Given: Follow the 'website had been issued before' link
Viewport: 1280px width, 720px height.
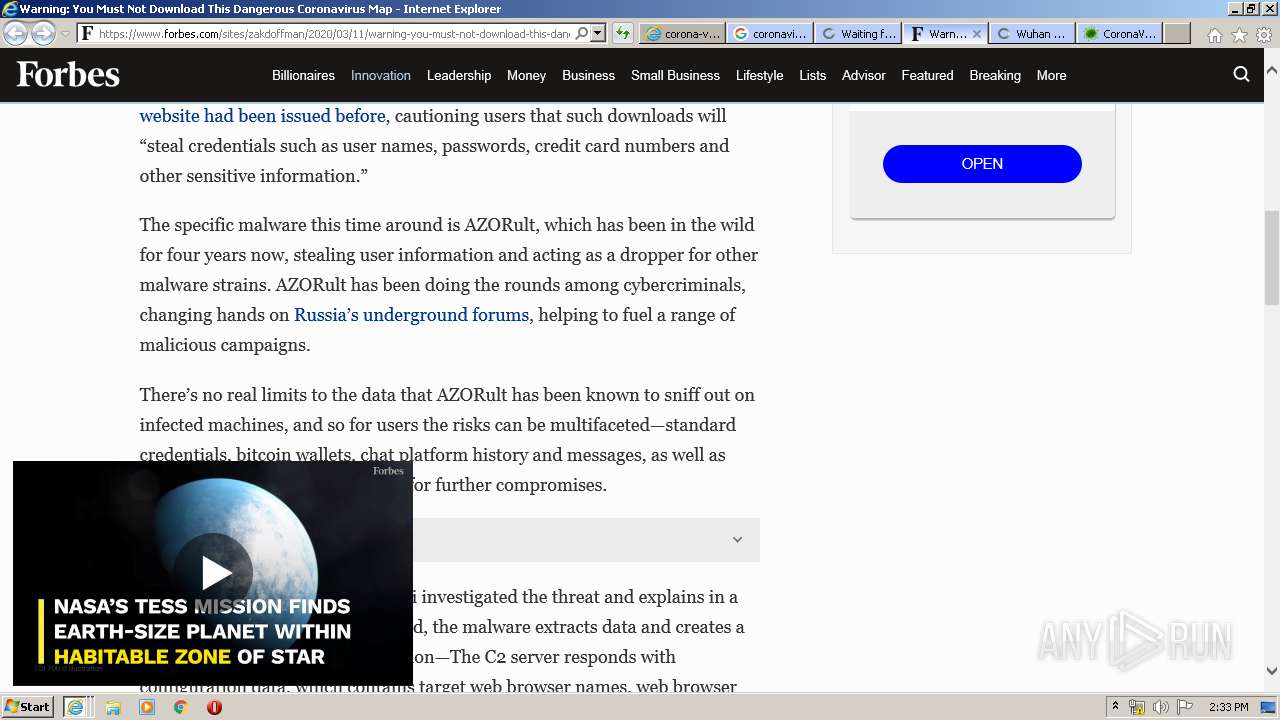Looking at the screenshot, I should [x=262, y=116].
